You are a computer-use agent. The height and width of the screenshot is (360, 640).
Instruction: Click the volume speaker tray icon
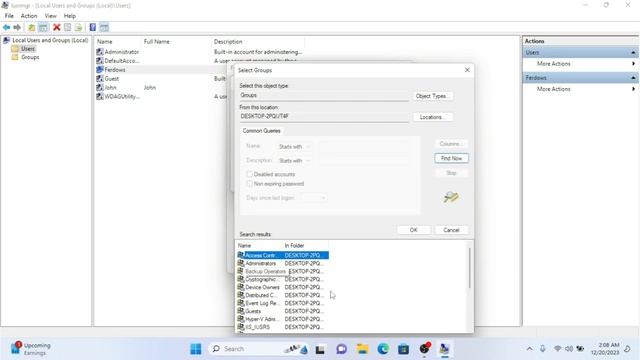point(569,349)
